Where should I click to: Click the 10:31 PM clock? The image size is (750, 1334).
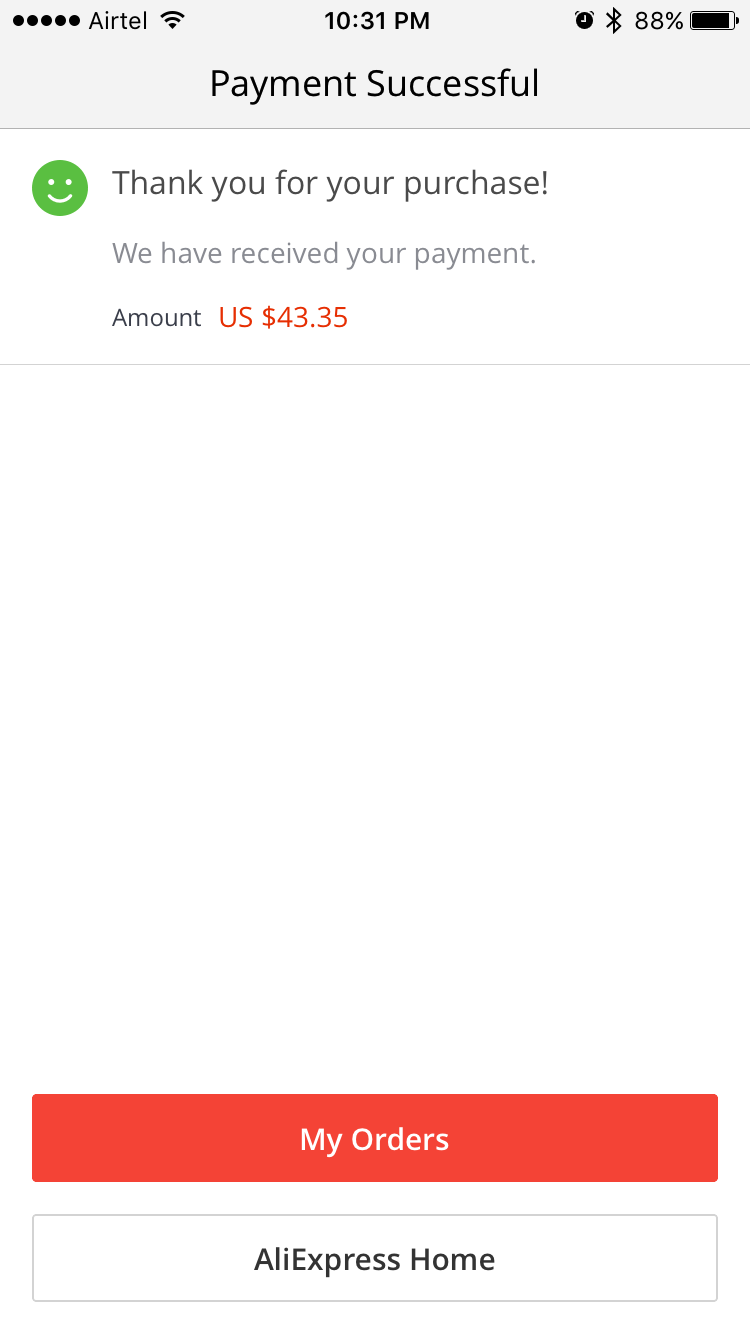(x=376, y=21)
